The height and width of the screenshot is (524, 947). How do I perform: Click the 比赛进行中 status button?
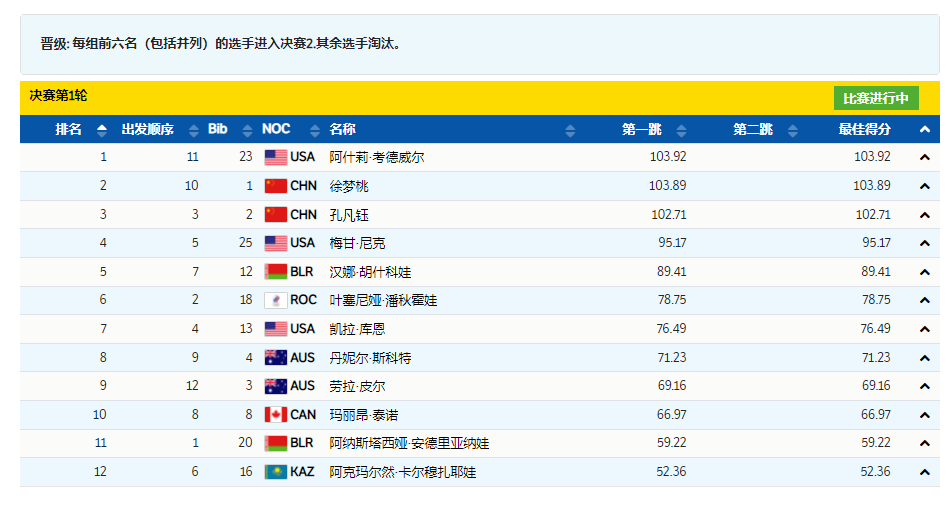876,98
